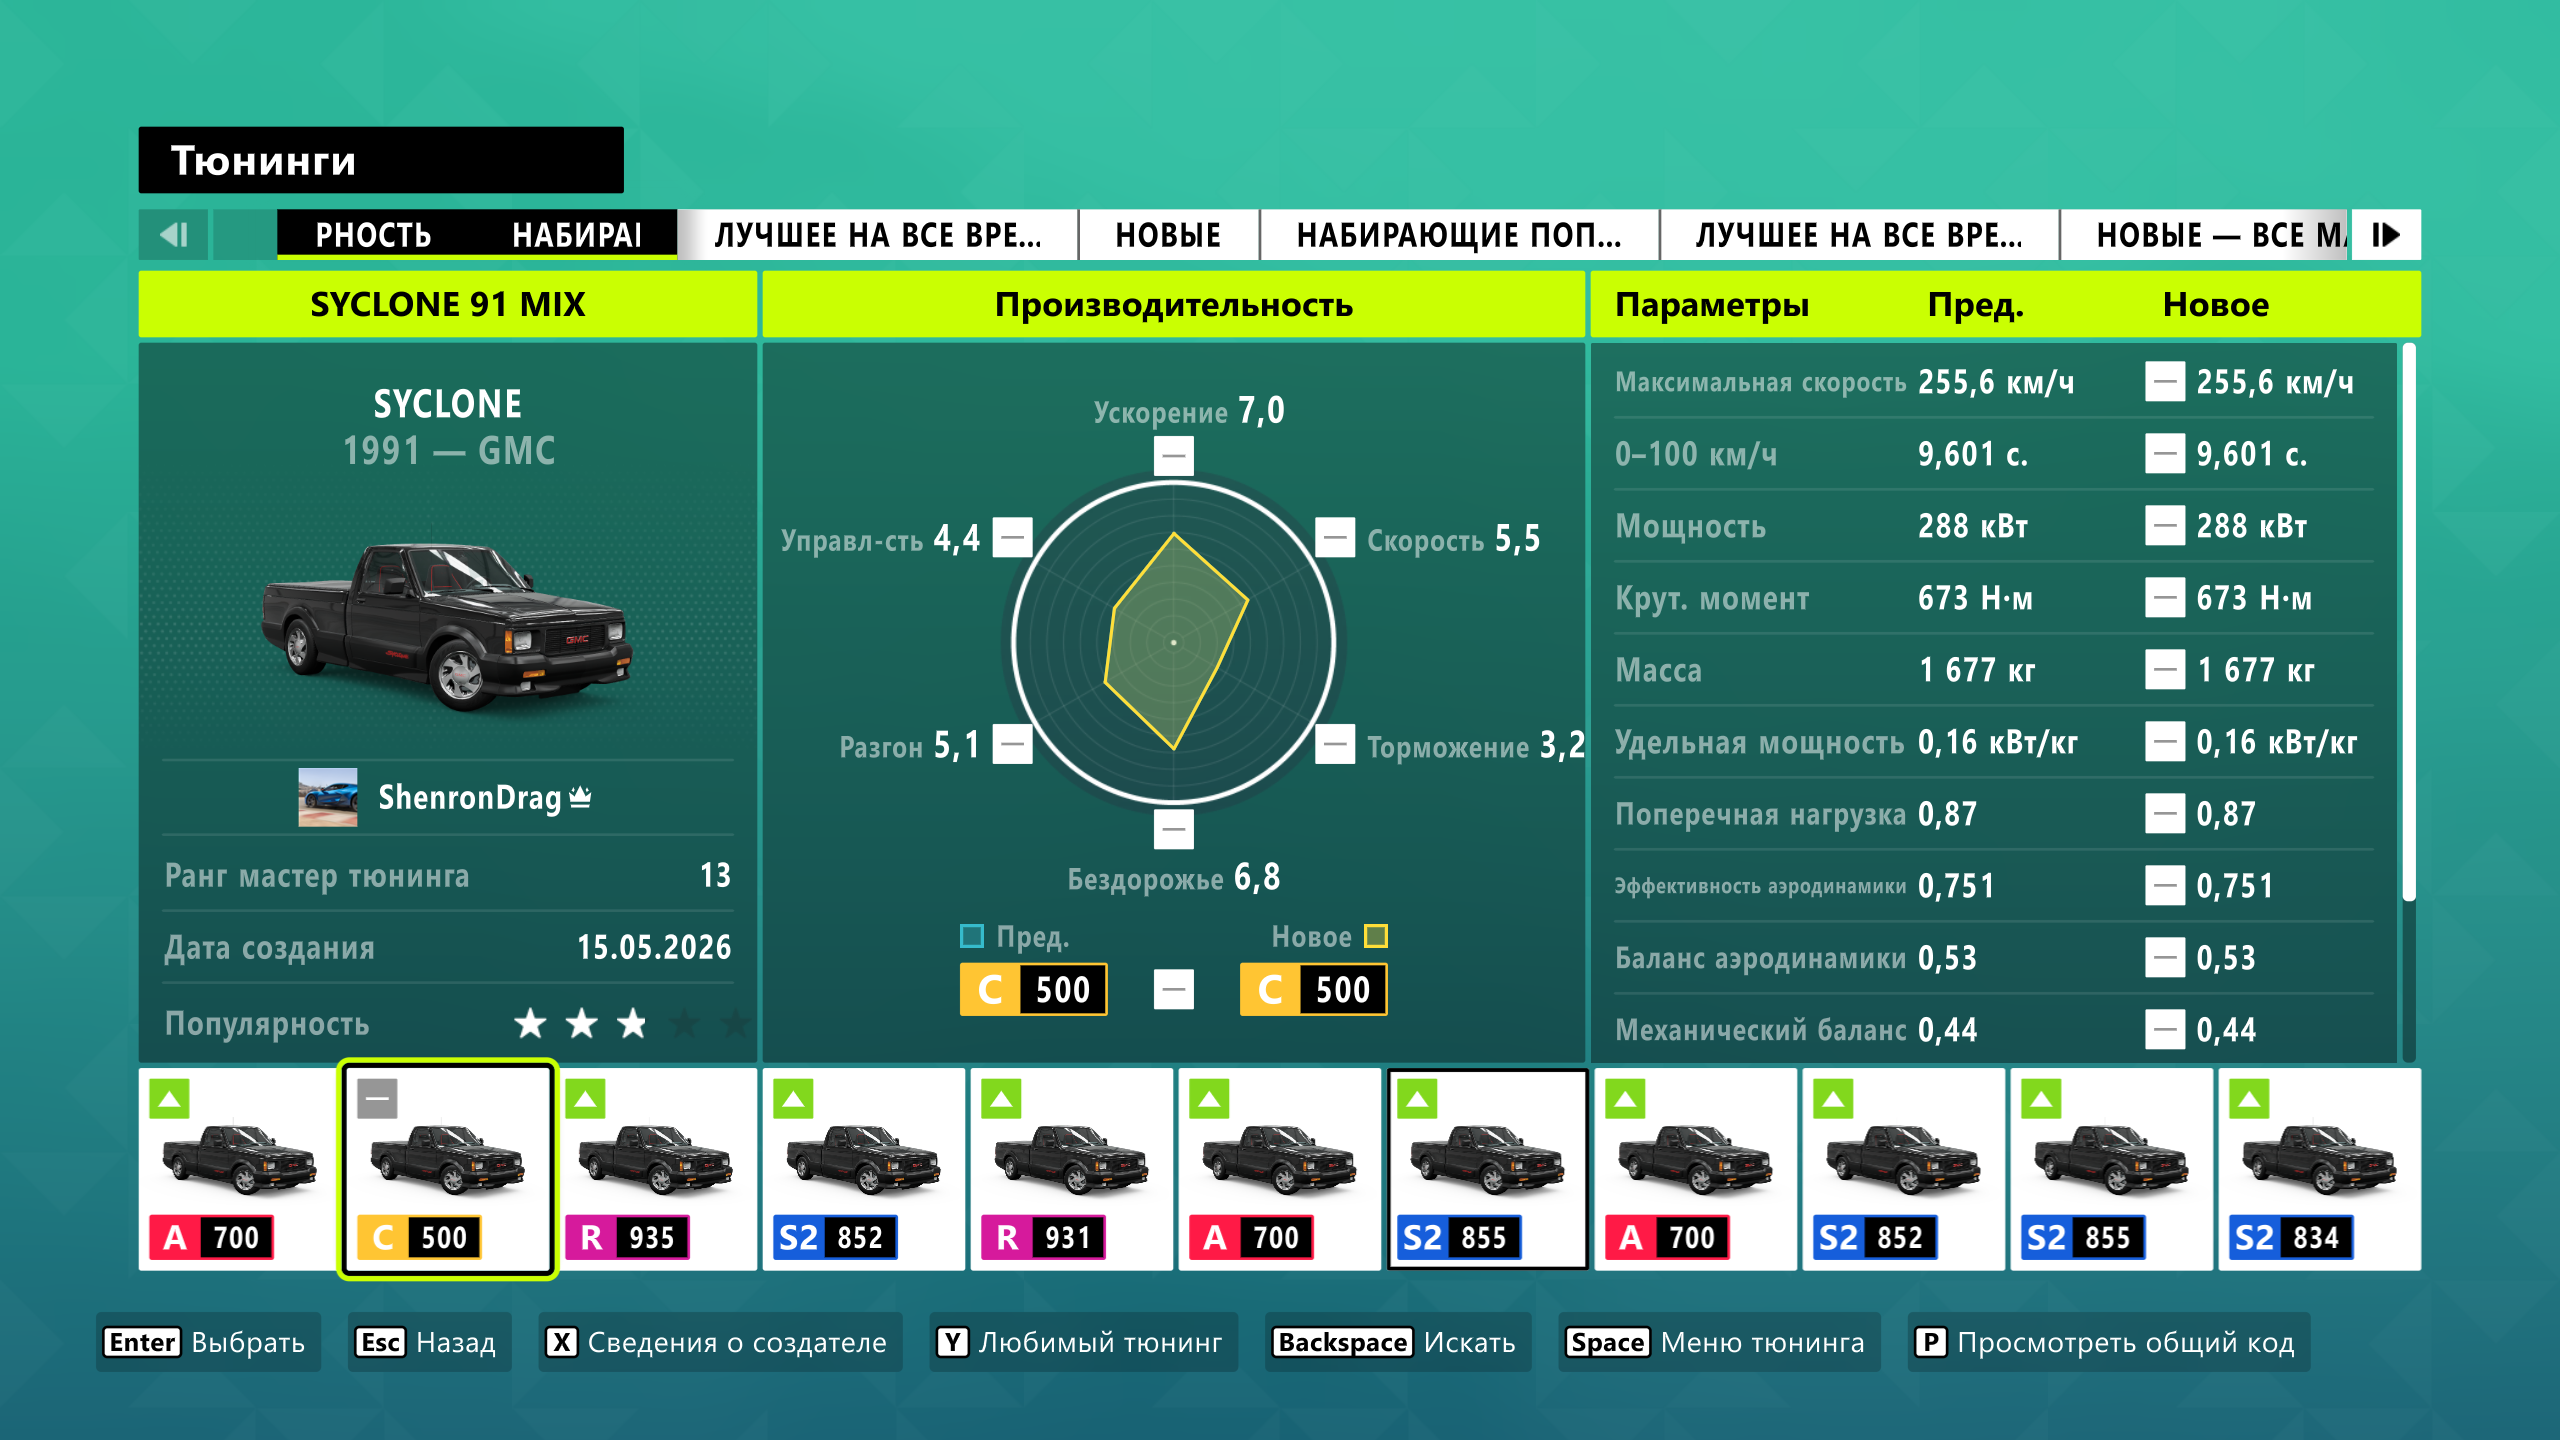The width and height of the screenshot is (2560, 1440).
Task: Click the change indicator in the Мощность row
Action: point(2165,526)
